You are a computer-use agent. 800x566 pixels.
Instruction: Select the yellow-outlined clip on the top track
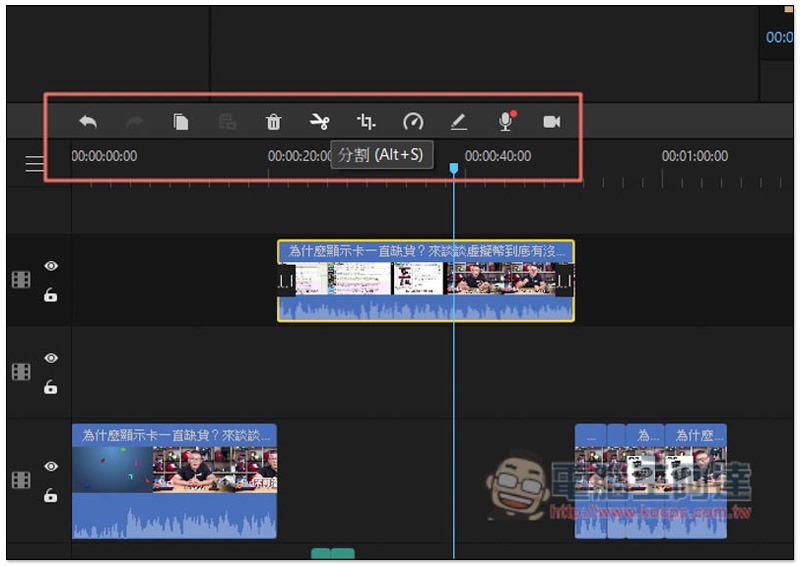click(x=425, y=281)
